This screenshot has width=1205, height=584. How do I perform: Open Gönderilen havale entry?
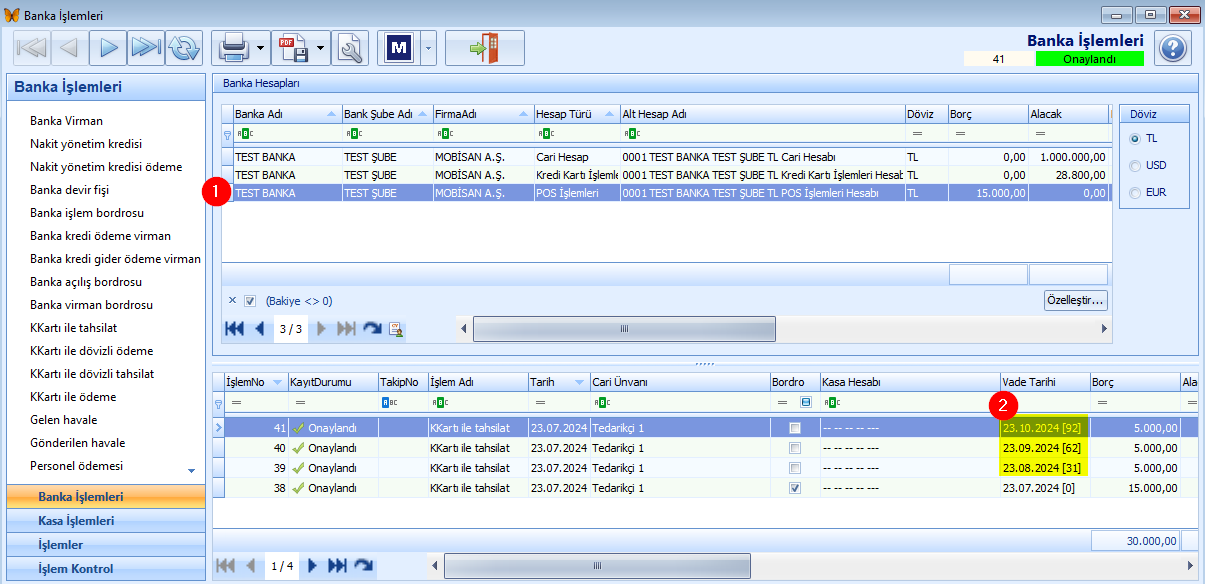(x=77, y=443)
